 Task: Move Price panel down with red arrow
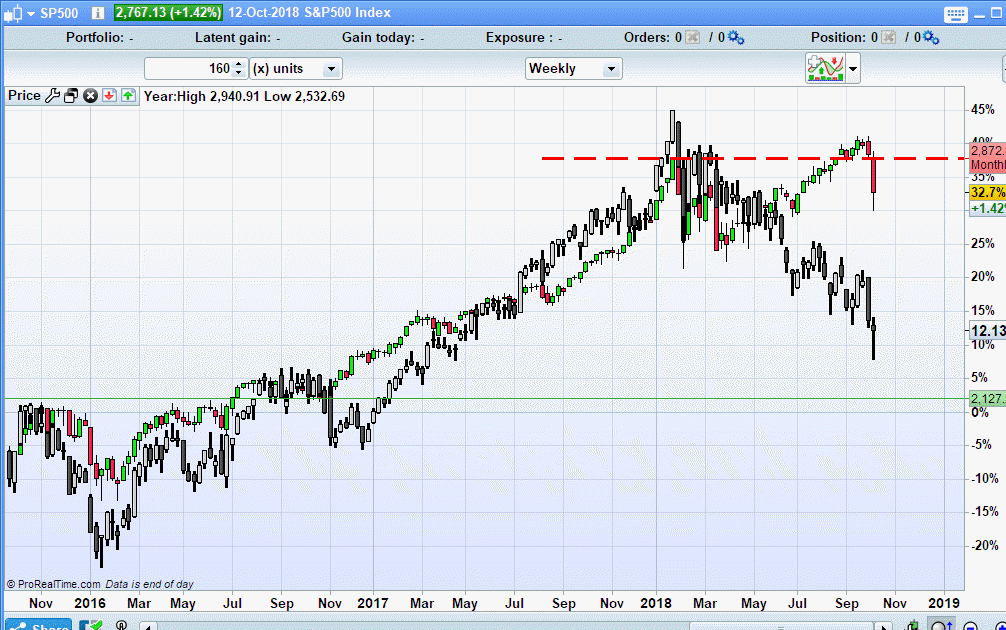(x=109, y=96)
